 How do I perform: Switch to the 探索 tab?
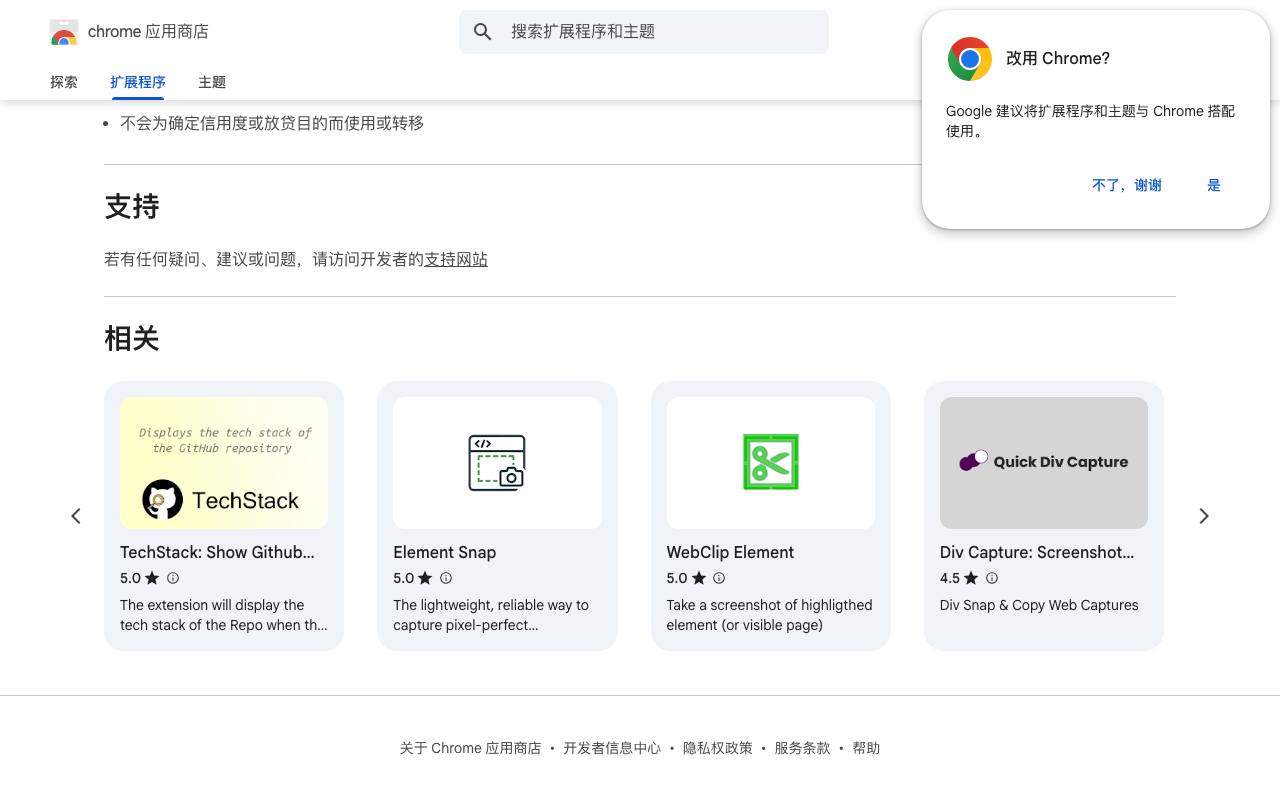(64, 82)
